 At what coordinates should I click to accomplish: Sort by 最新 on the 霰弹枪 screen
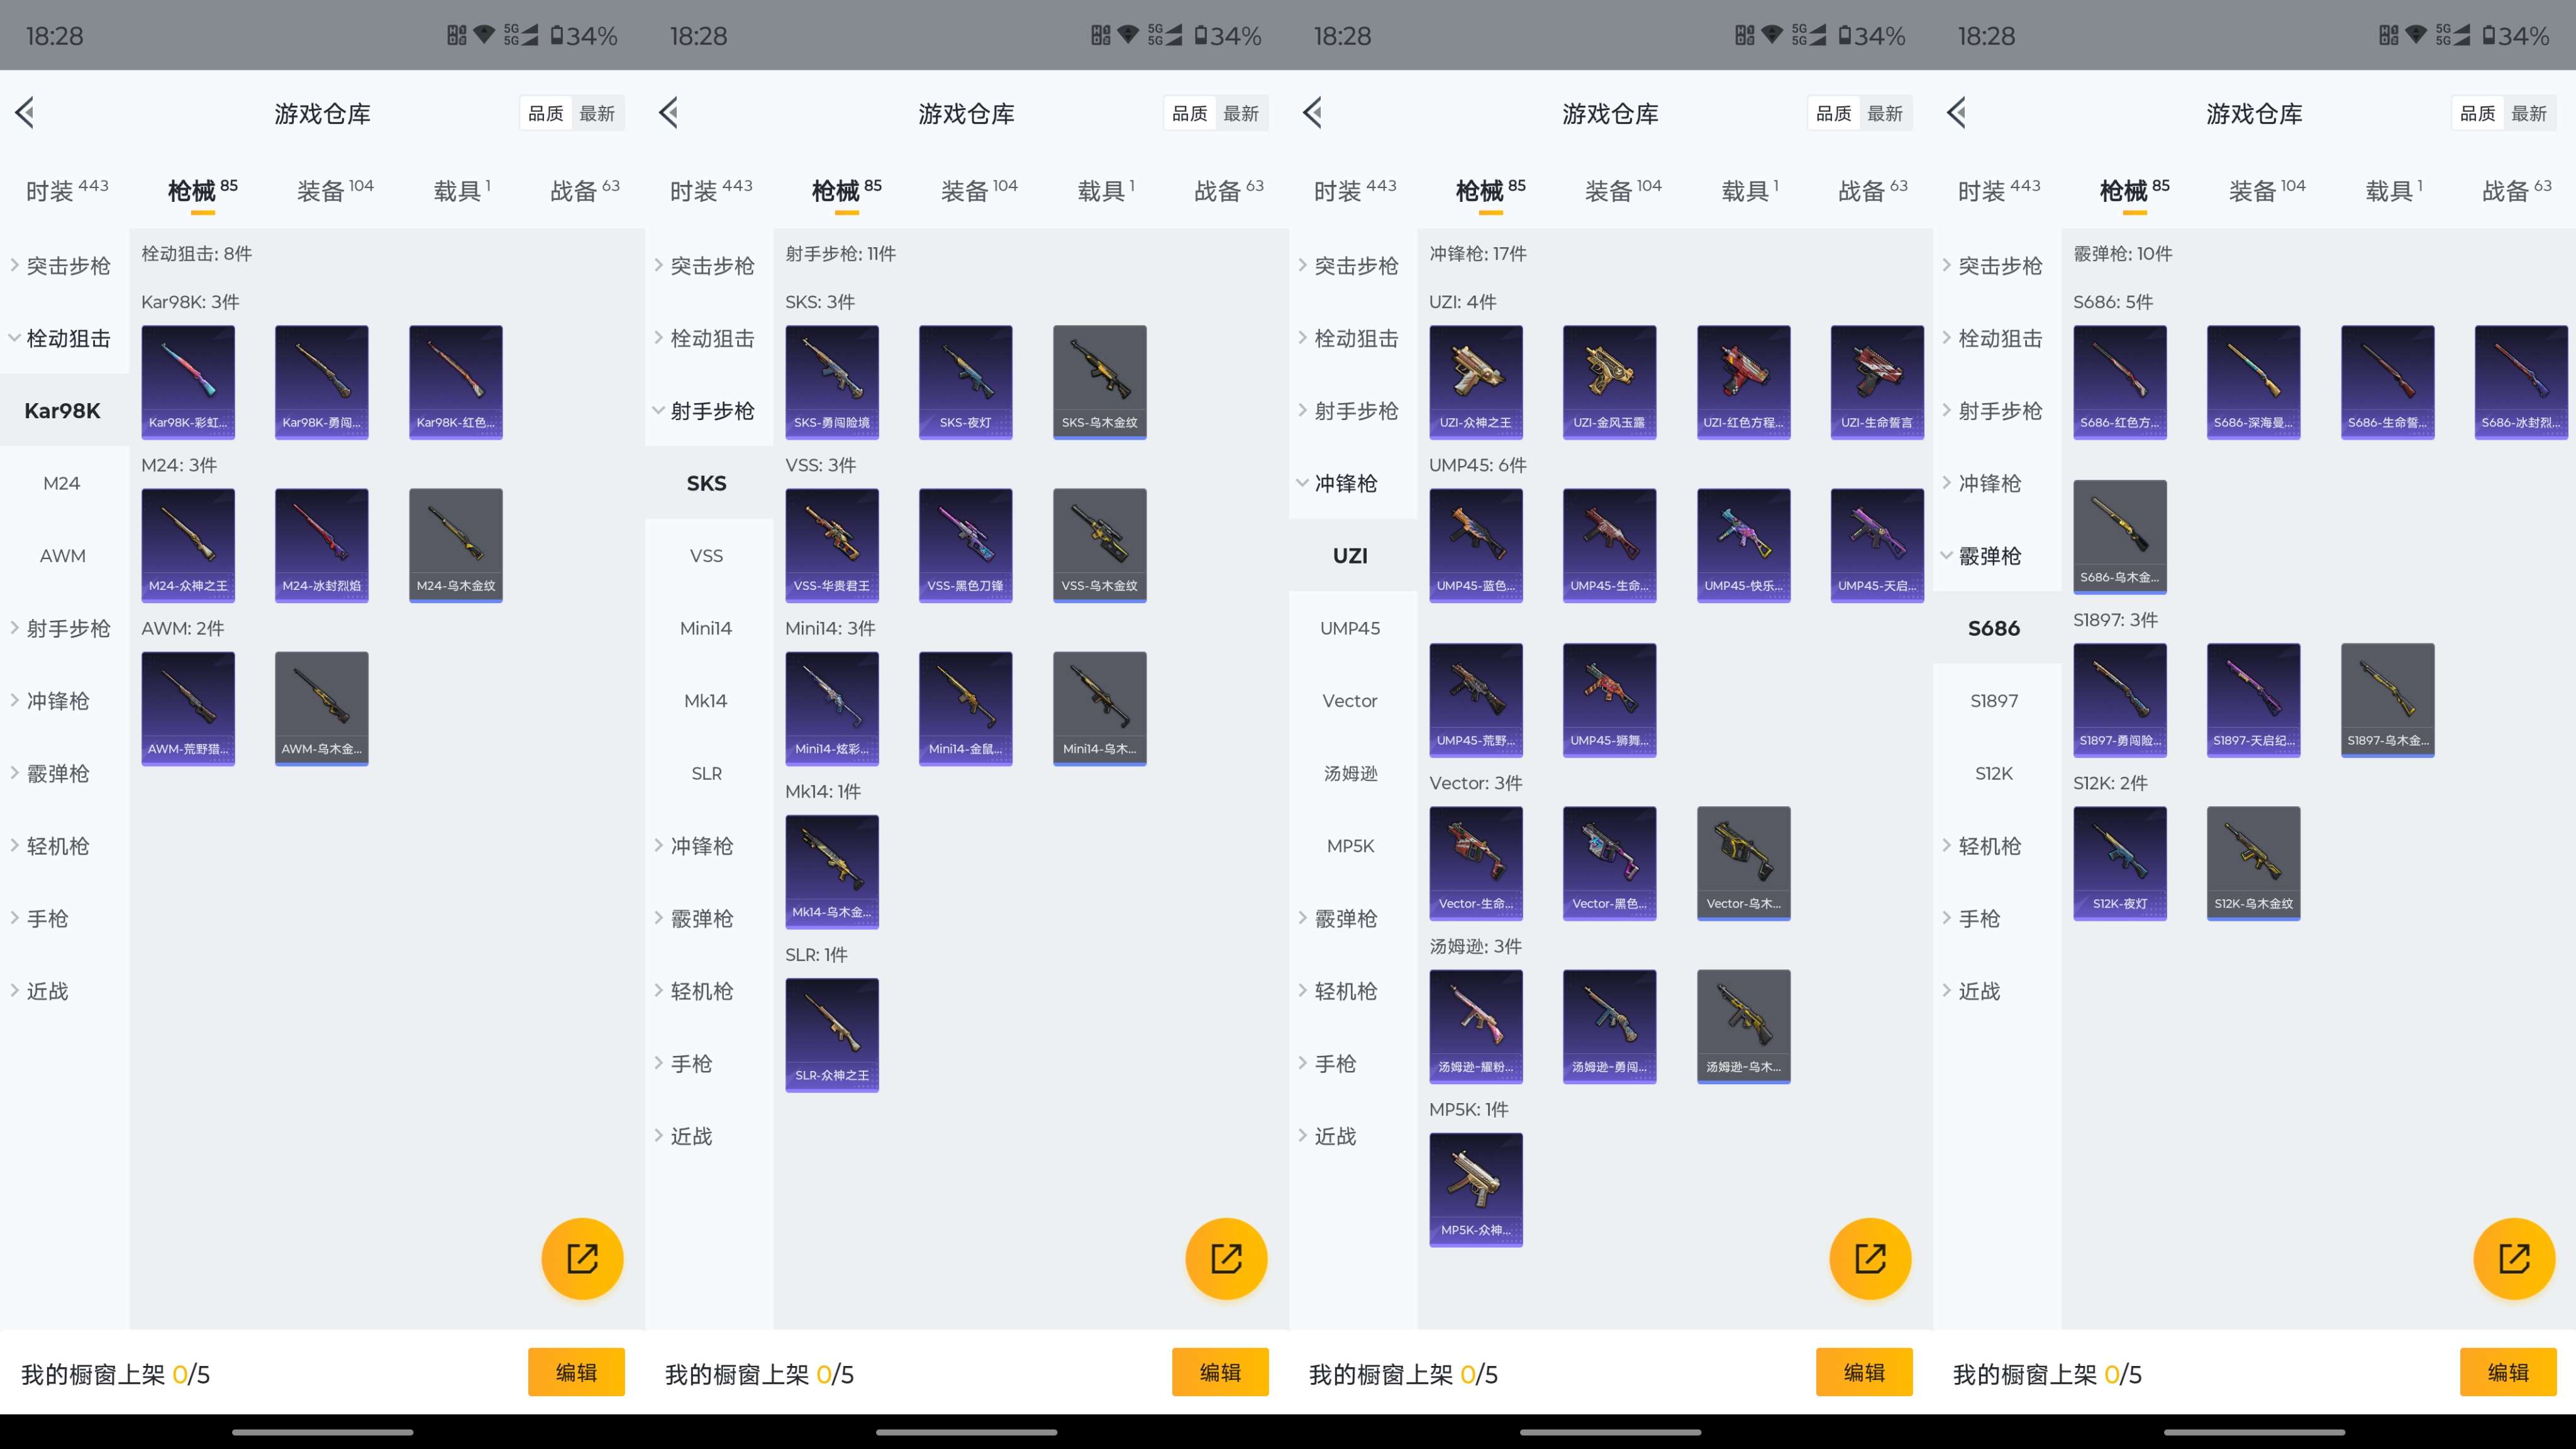[2529, 113]
